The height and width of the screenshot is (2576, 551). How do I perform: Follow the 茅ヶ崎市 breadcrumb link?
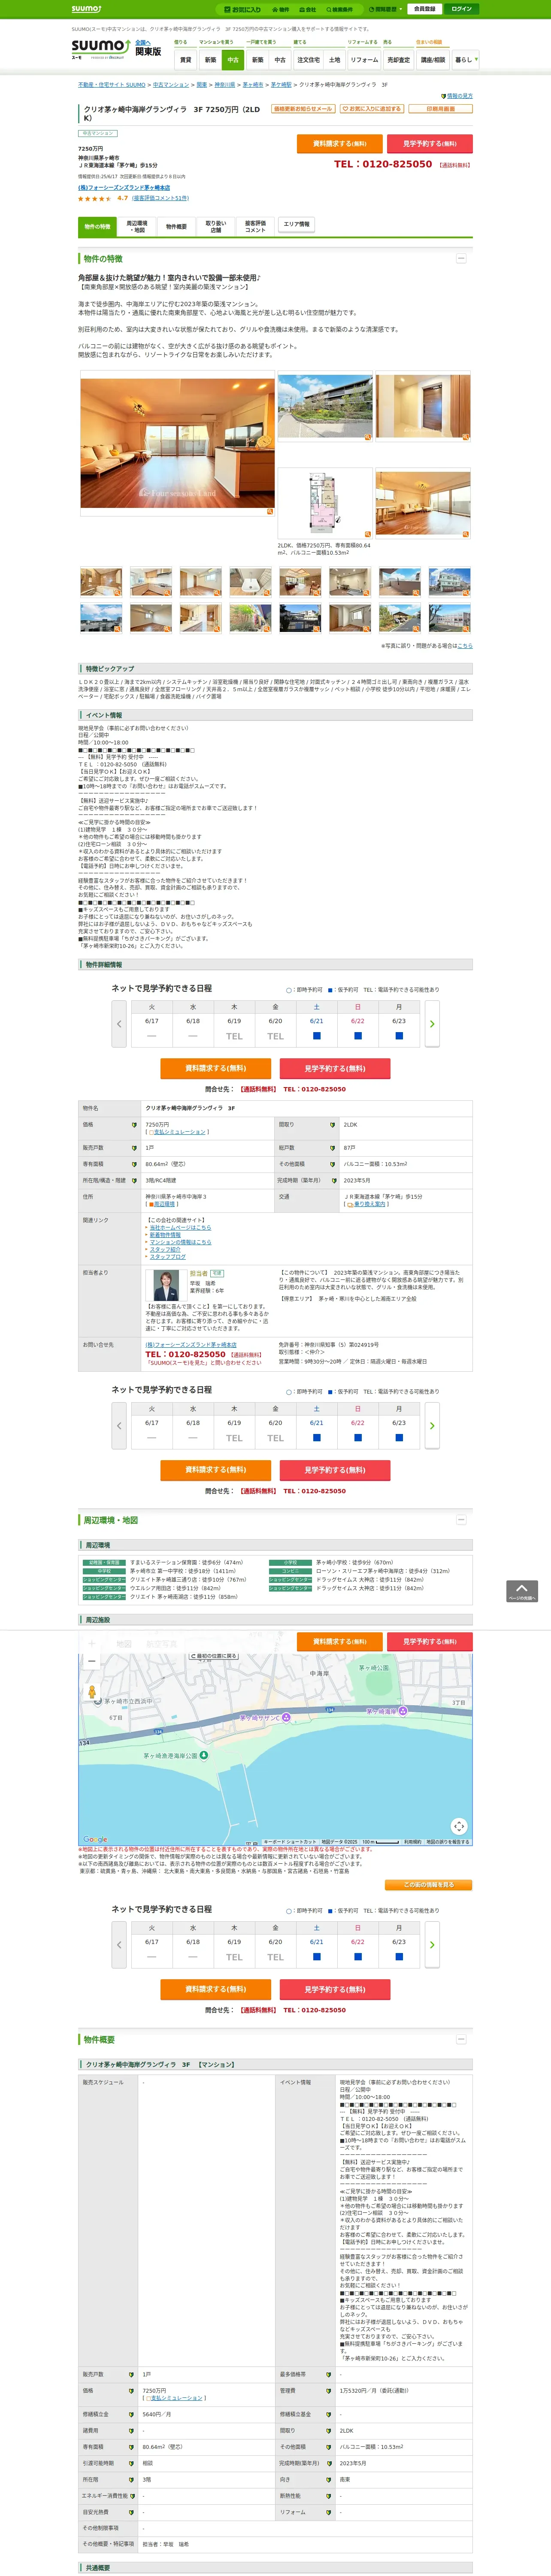click(253, 85)
